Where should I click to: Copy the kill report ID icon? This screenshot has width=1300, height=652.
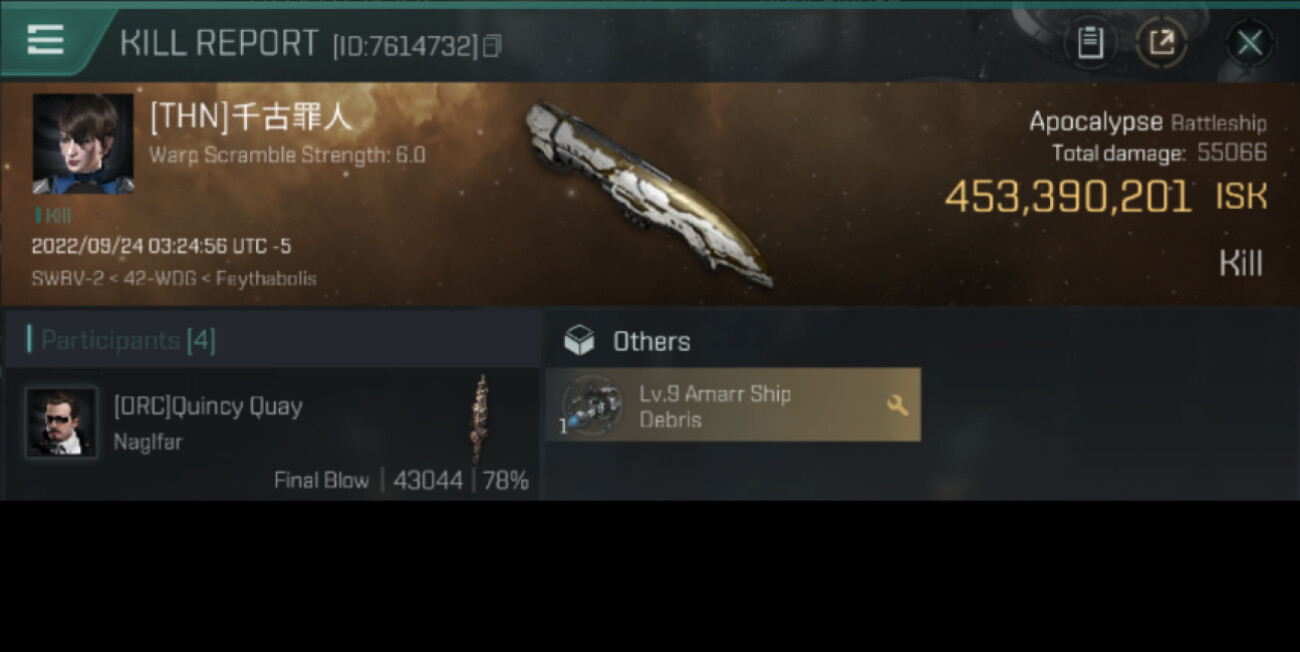tap(491, 46)
